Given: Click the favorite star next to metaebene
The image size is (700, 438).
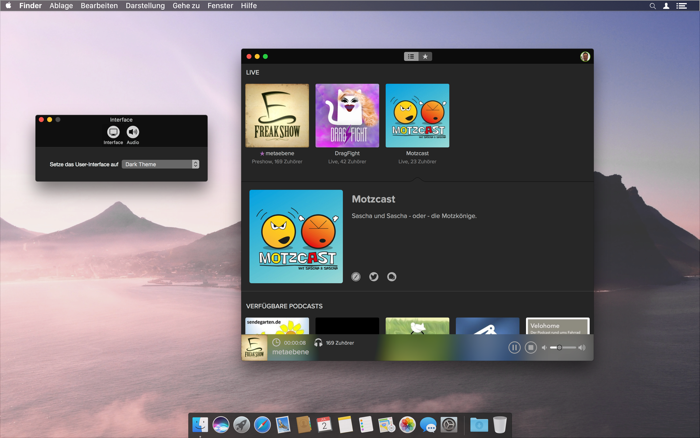Looking at the screenshot, I should click(x=262, y=154).
